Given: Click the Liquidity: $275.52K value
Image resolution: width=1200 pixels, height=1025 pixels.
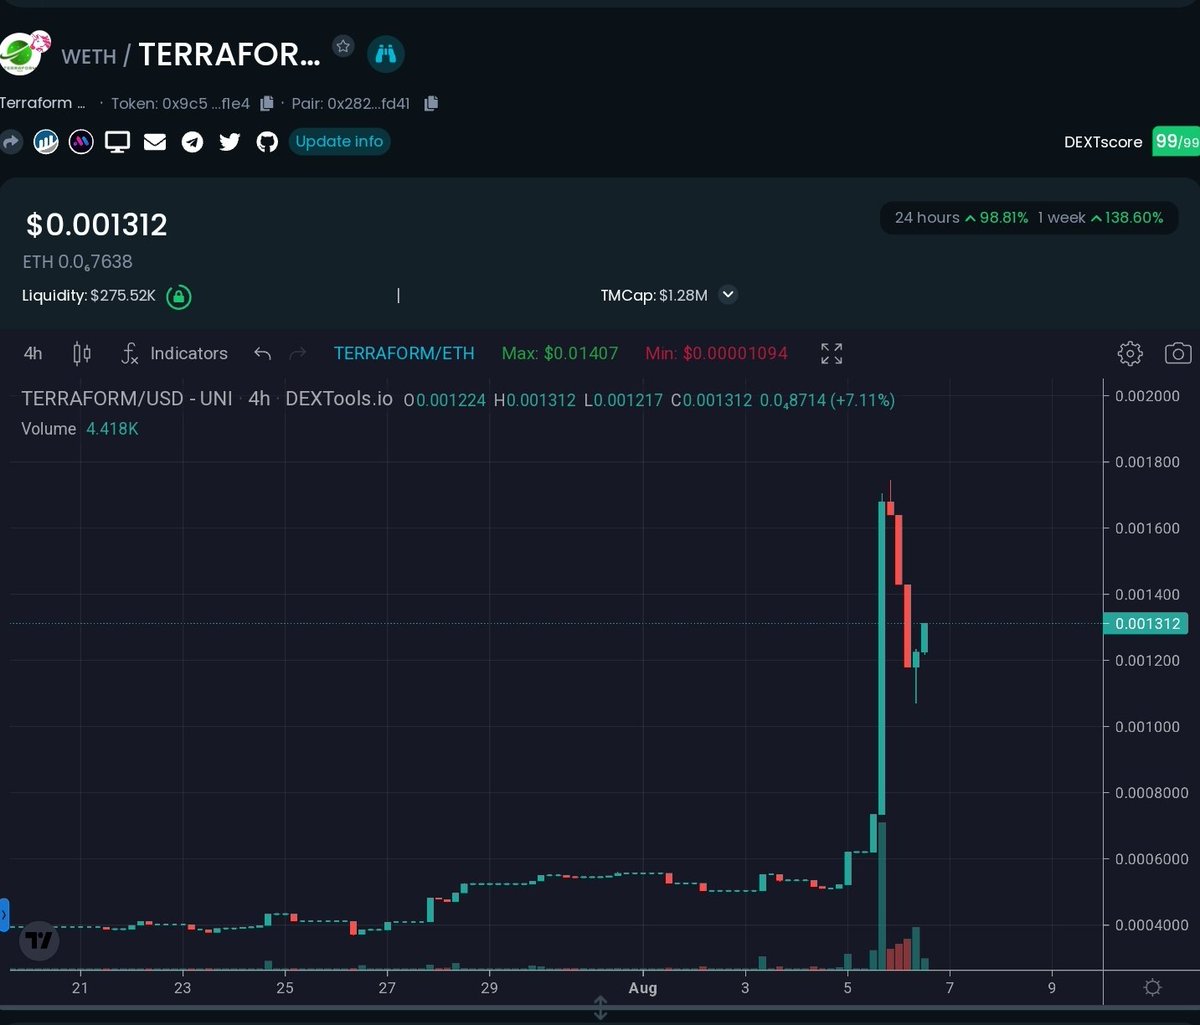Looking at the screenshot, I should tap(89, 296).
